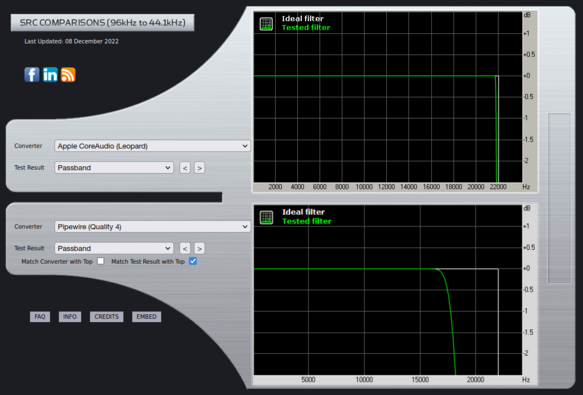Go to next test result for bottom converter
This screenshot has width=583, height=395.
pyautogui.click(x=199, y=248)
